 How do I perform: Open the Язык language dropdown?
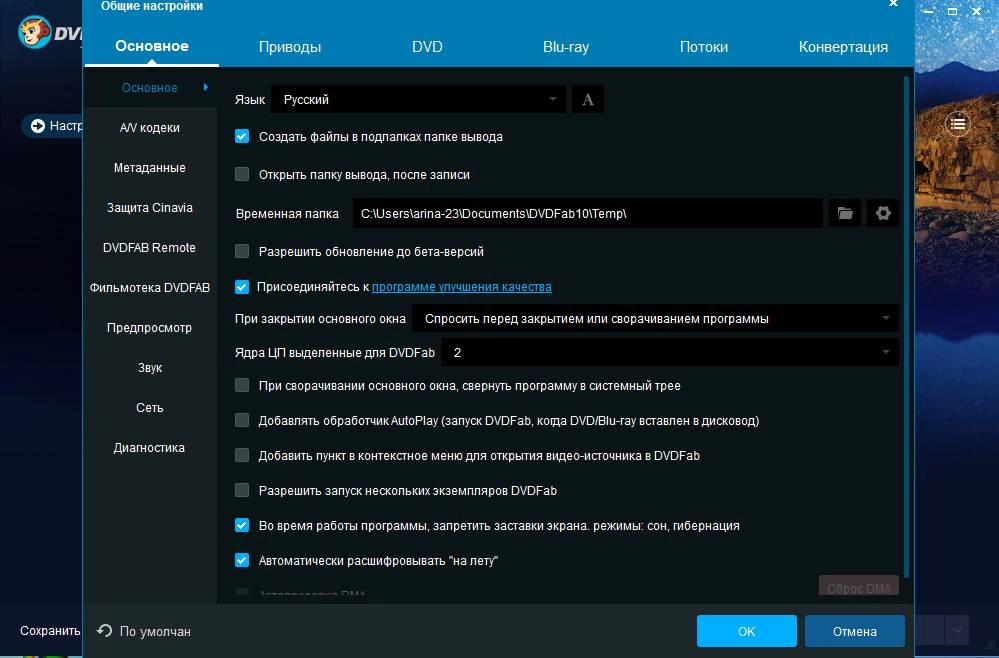point(418,99)
